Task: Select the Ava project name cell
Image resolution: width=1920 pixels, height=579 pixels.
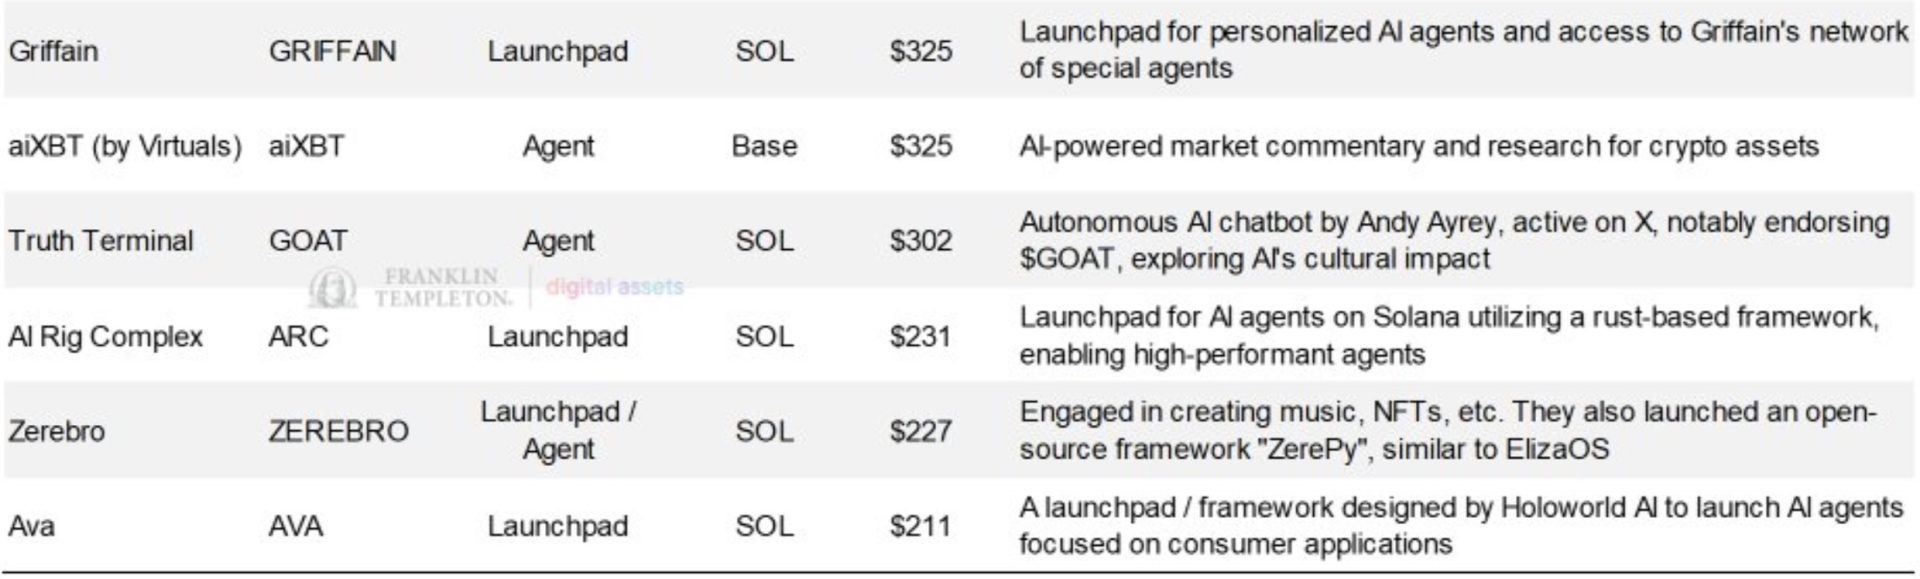Action: coord(31,526)
